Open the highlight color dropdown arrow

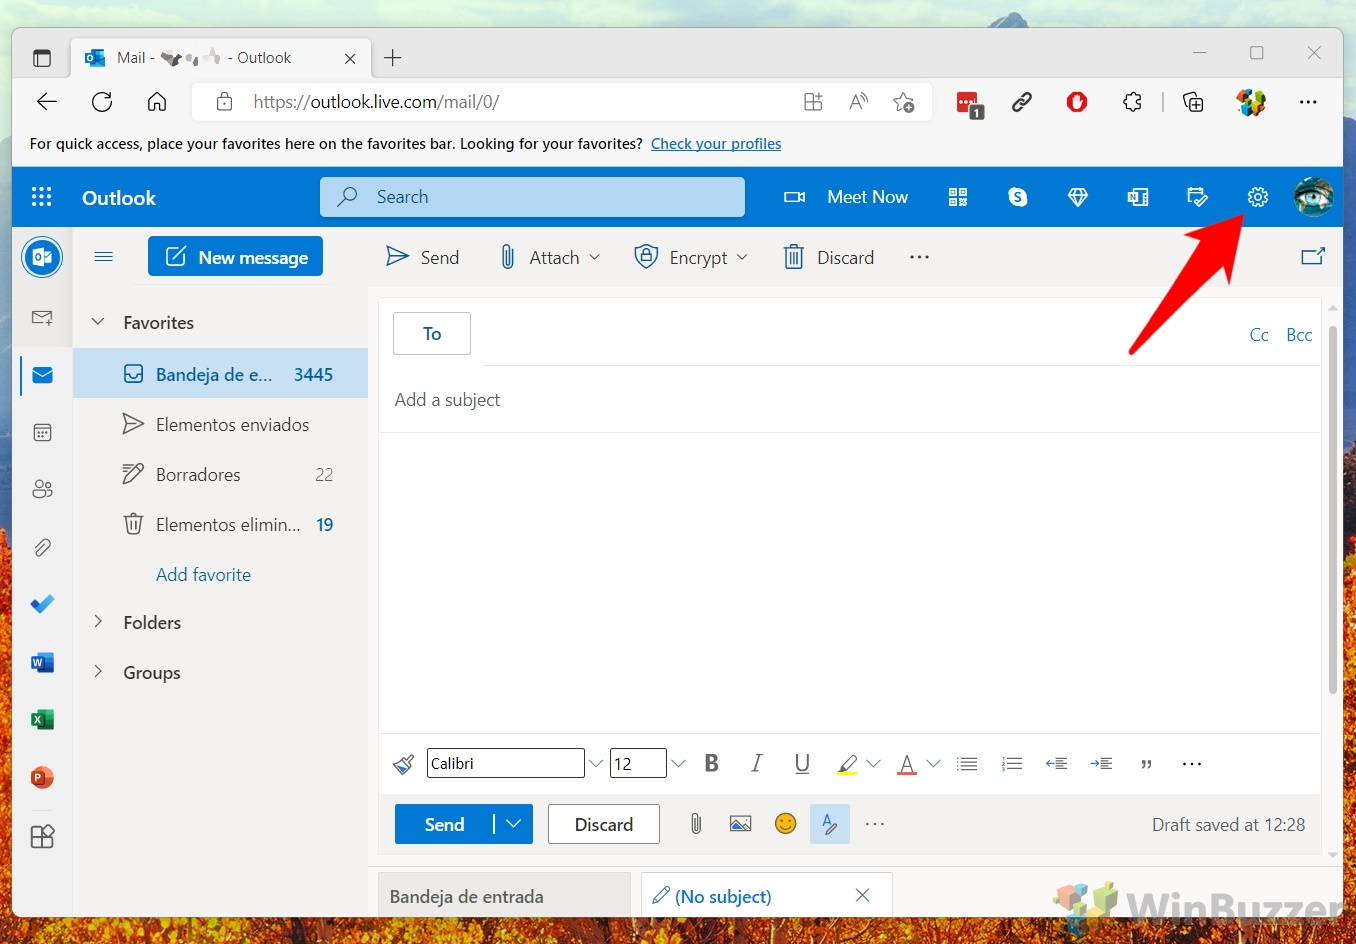873,764
